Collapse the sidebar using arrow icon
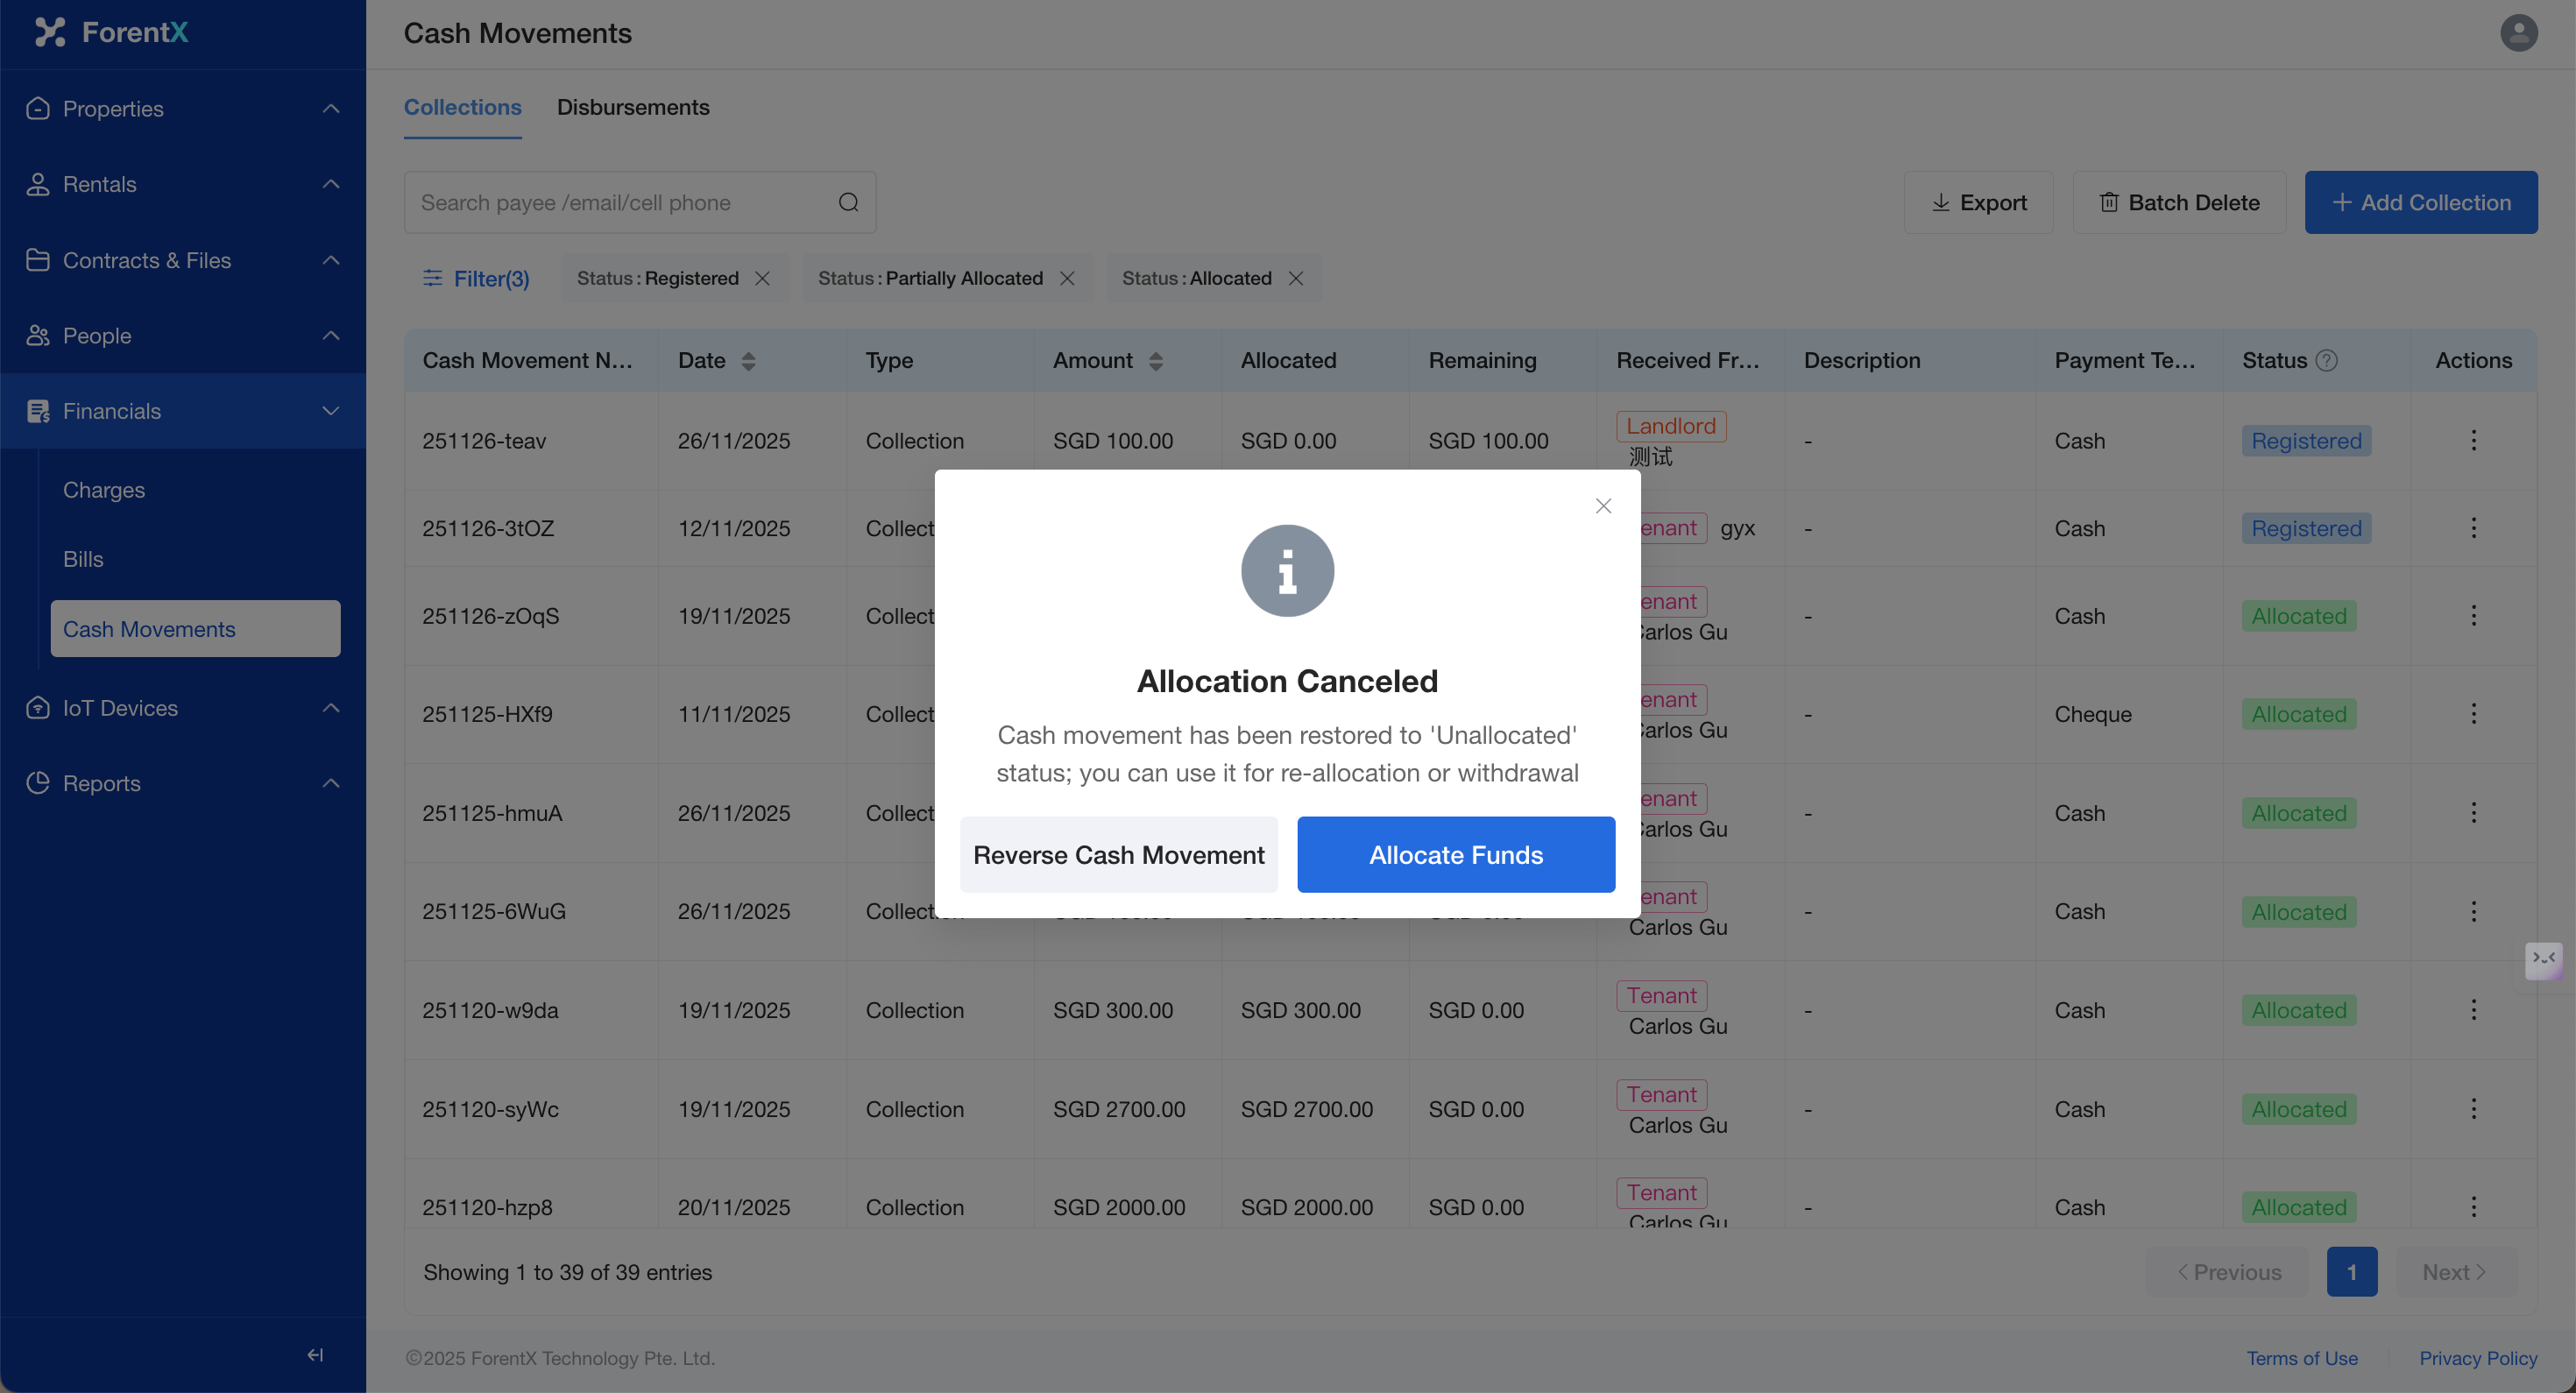This screenshot has width=2576, height=1393. (315, 1354)
